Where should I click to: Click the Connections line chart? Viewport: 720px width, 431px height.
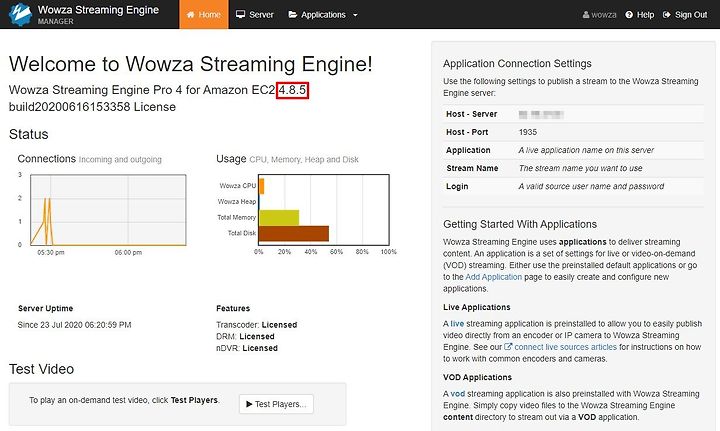click(108, 210)
